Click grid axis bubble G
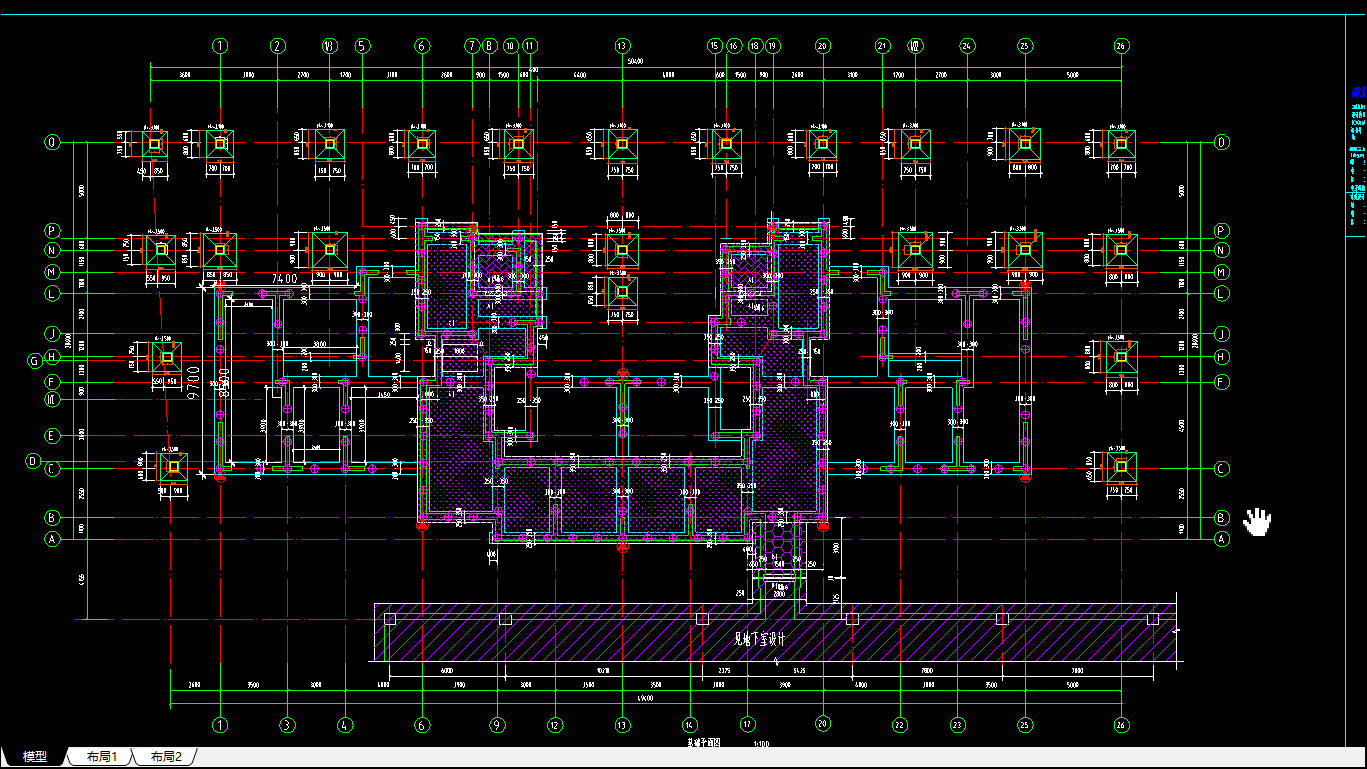The height and width of the screenshot is (769, 1367). click(x=33, y=360)
